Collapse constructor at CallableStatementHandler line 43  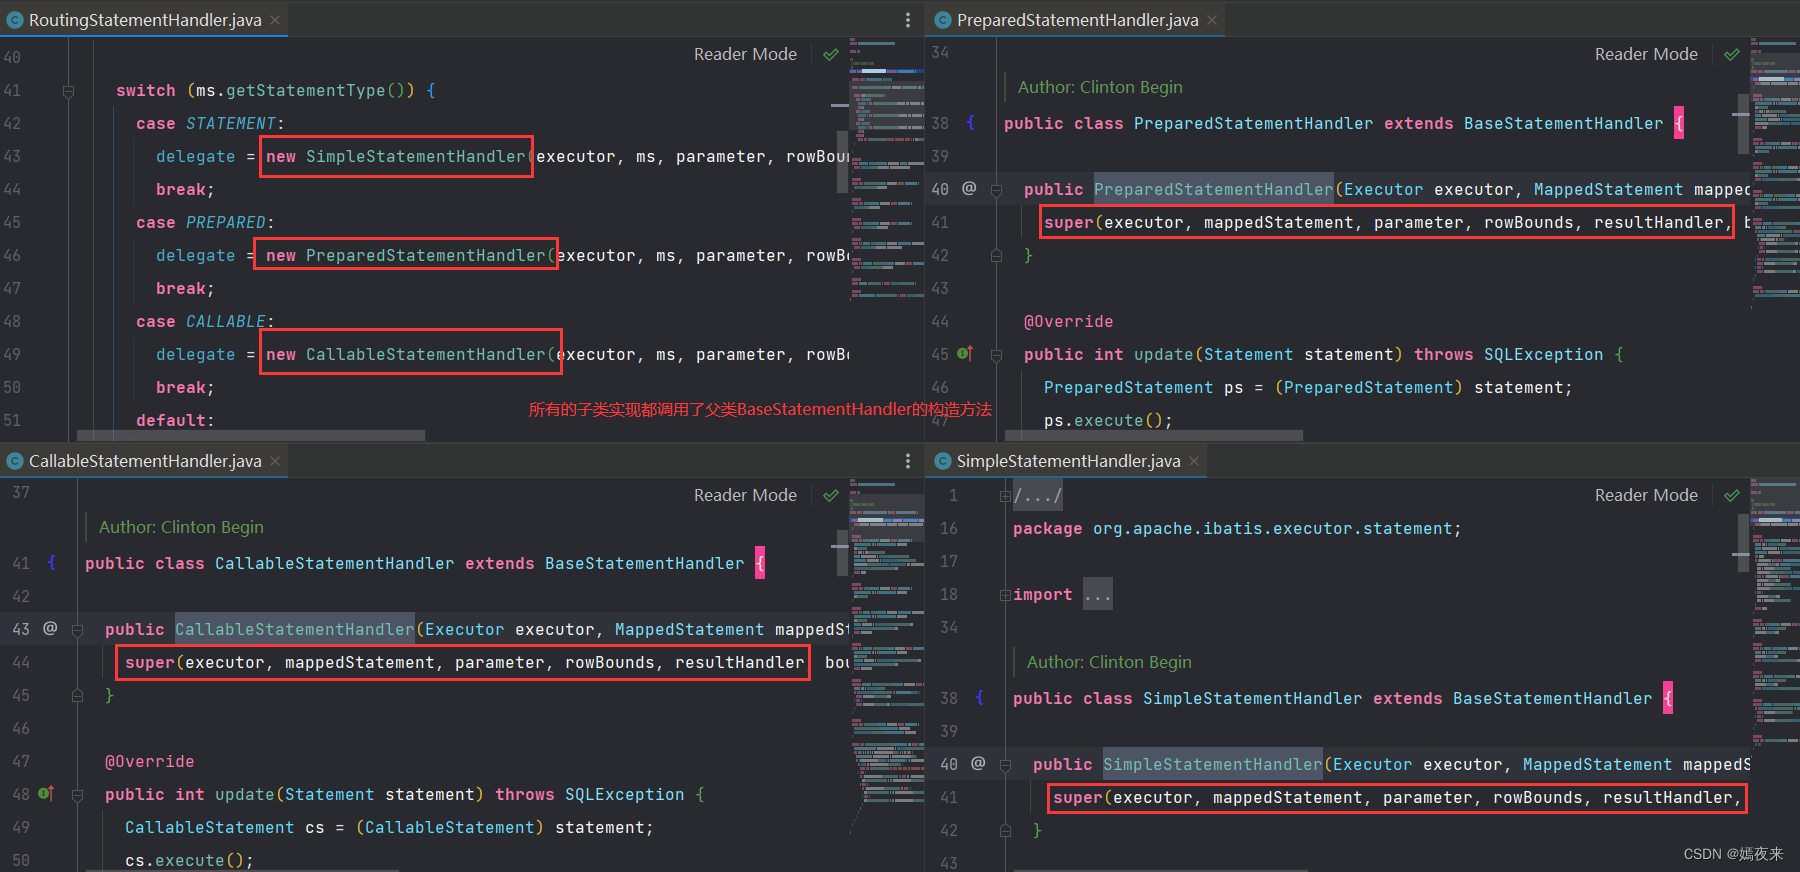[77, 630]
